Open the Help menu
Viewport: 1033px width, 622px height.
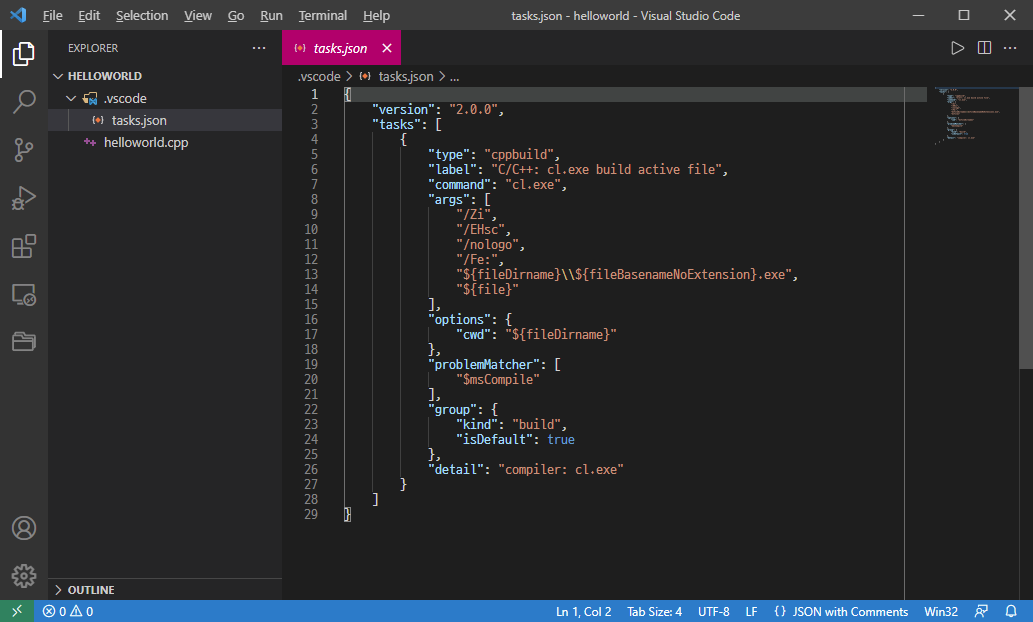(x=376, y=15)
